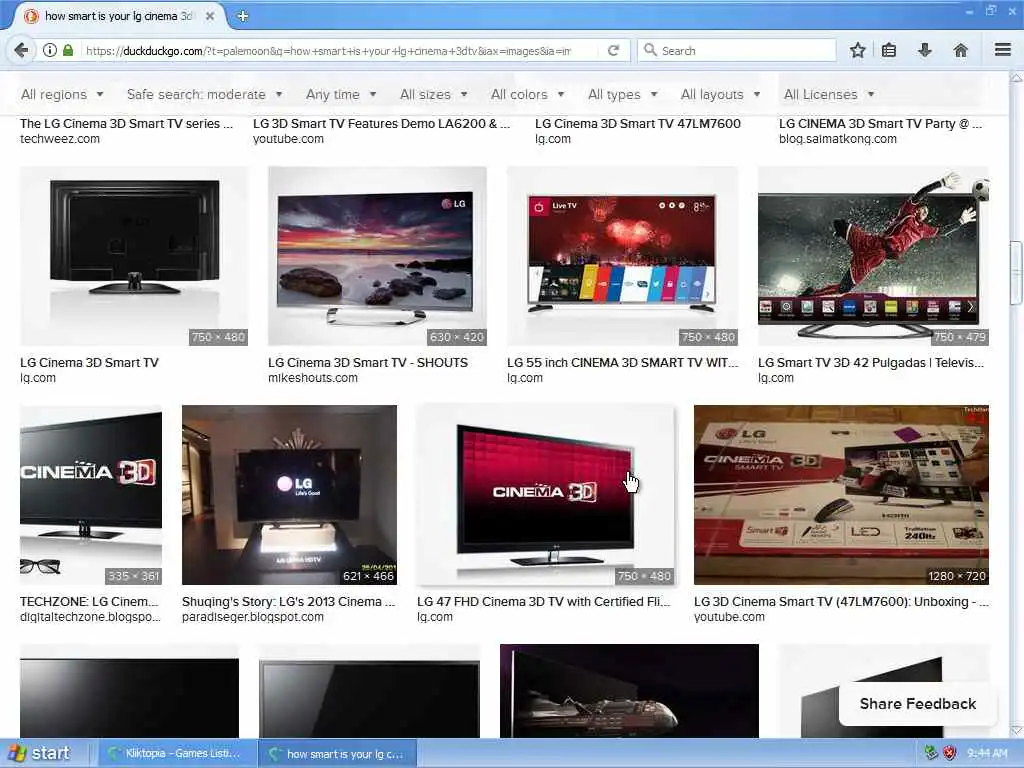
Task: Open 'LG Cinema 3D Smart TV 47LM7600' link
Action: 637,123
